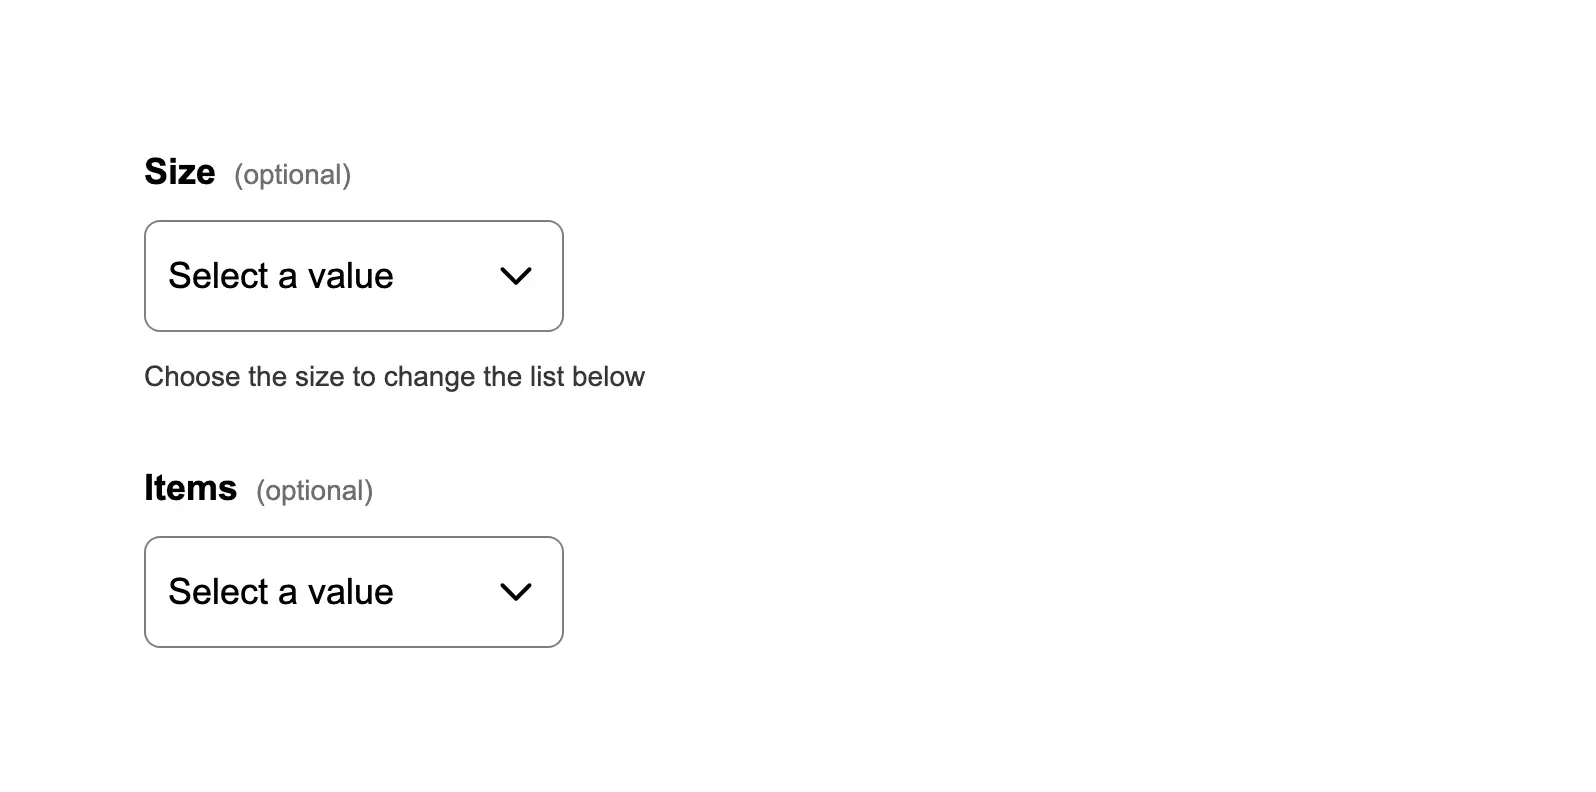
Task: Click the 'Choose the size' helper text
Action: [x=394, y=377]
